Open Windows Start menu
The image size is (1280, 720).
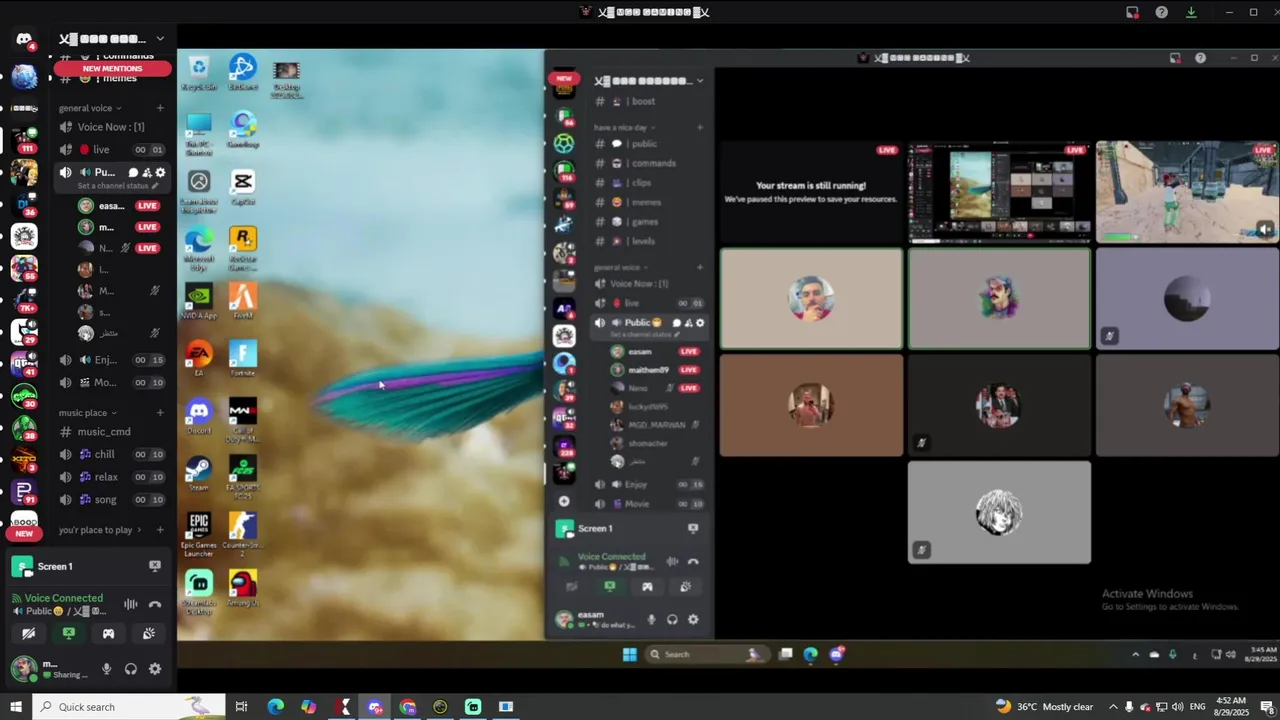tap(15, 707)
